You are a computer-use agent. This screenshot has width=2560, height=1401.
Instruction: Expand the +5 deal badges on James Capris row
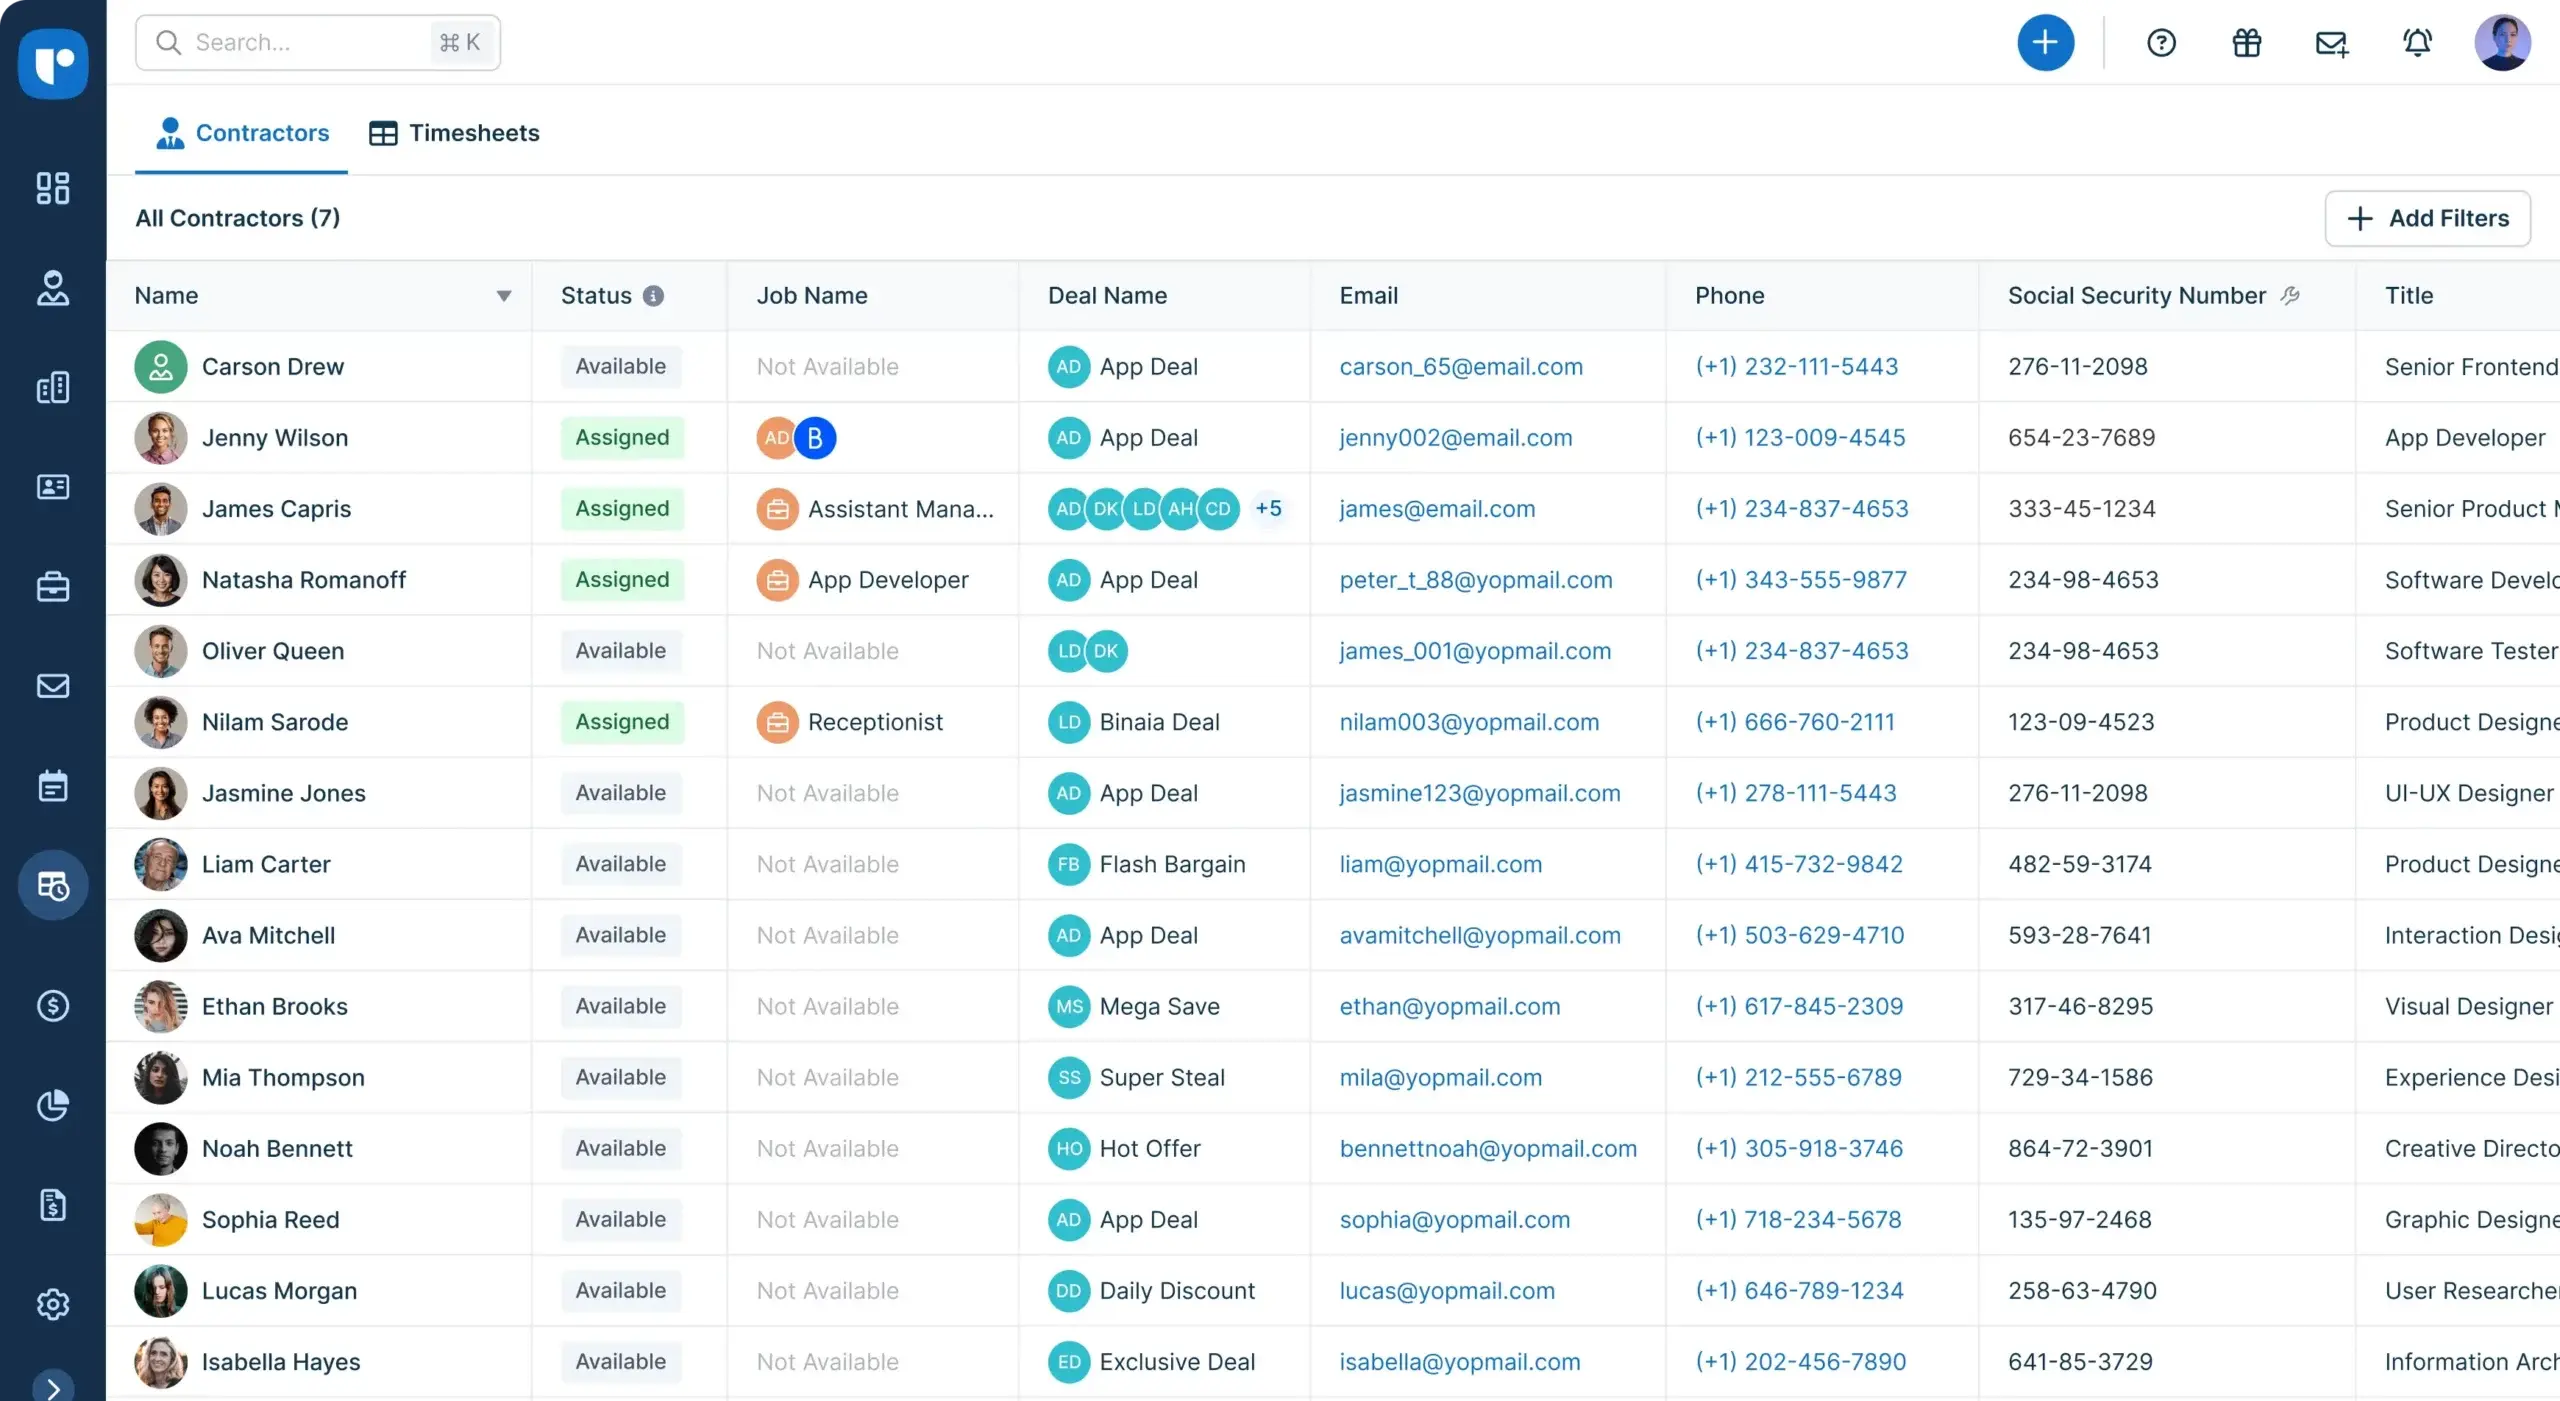(1269, 508)
